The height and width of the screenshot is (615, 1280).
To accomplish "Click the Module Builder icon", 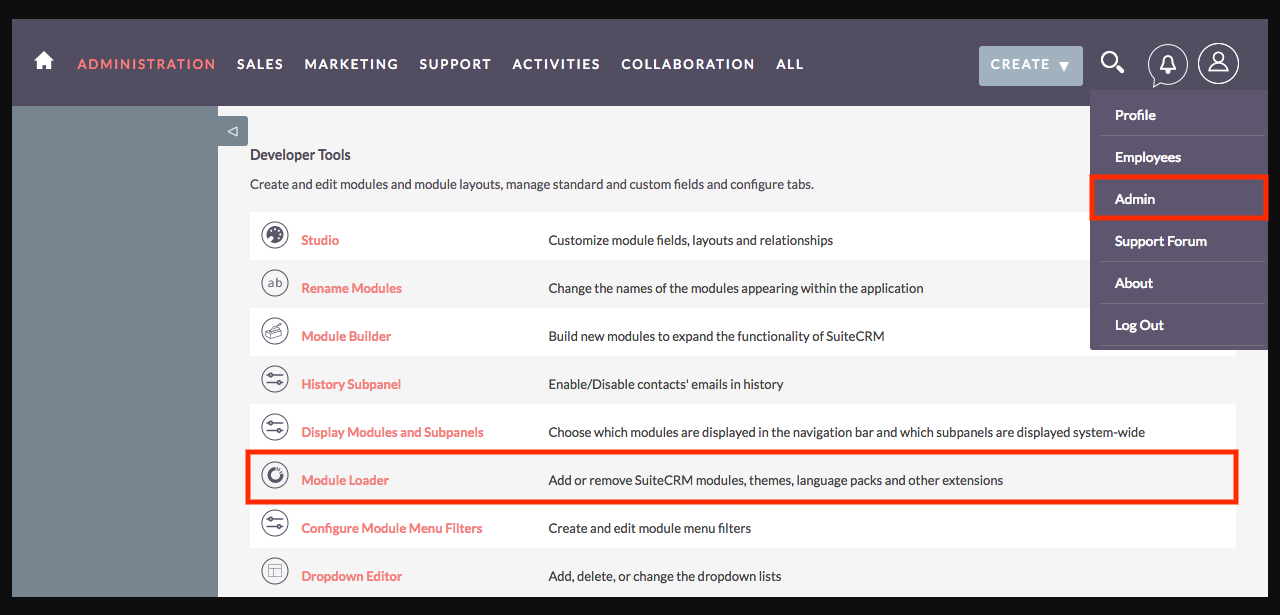I will (x=274, y=332).
